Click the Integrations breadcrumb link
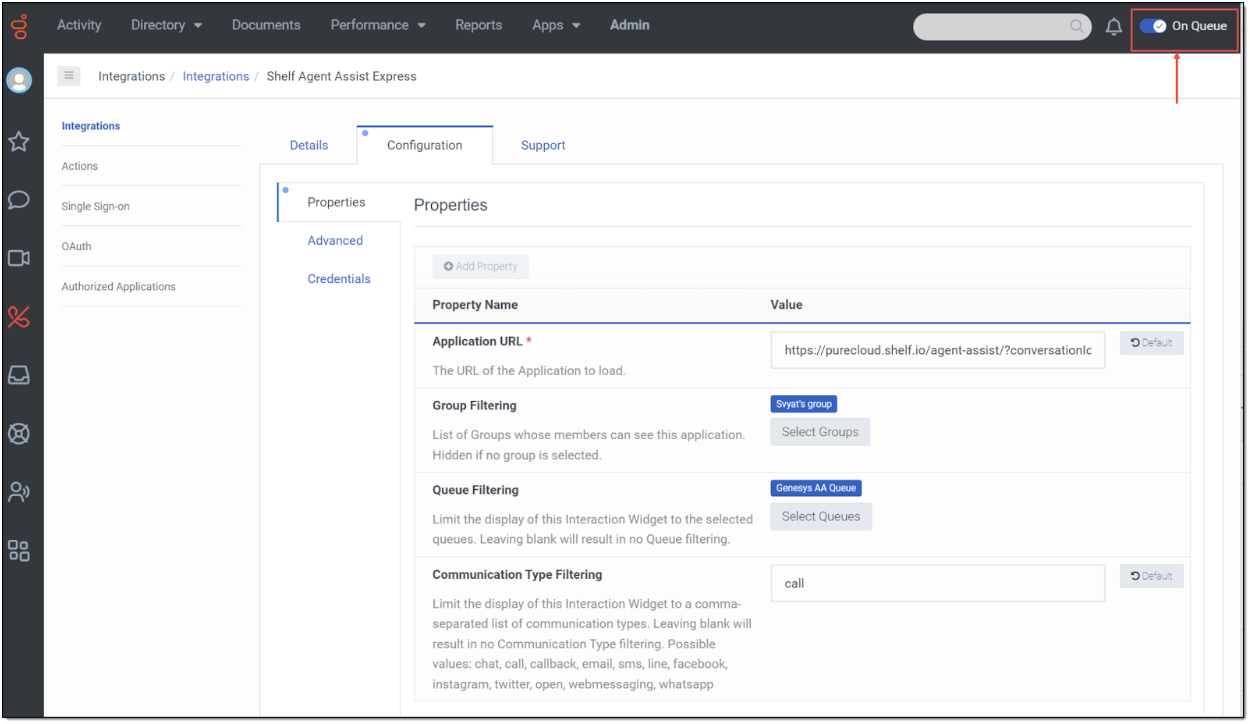The height and width of the screenshot is (724, 1250). (x=216, y=76)
